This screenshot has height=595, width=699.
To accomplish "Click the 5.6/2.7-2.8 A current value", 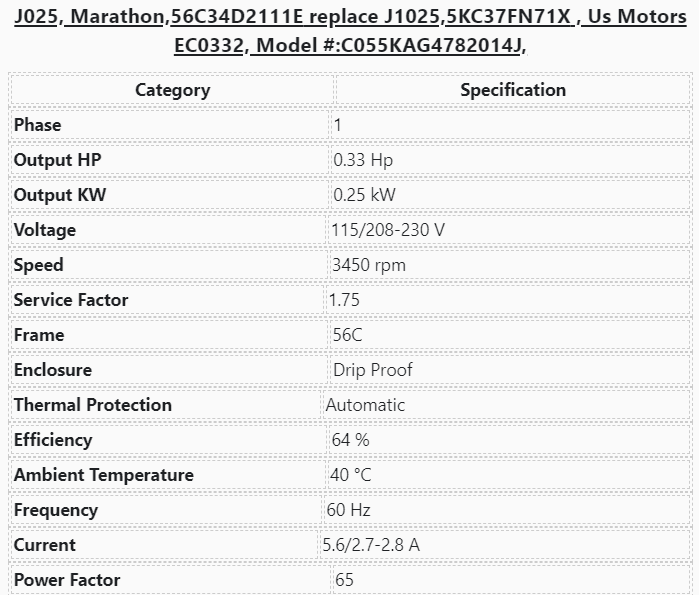I will tap(372, 545).
